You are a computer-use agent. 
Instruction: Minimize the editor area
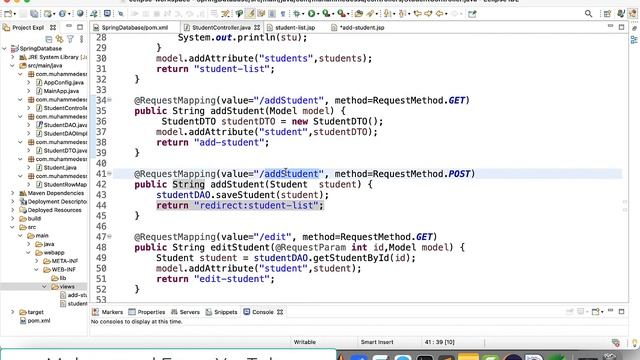tap(610, 27)
